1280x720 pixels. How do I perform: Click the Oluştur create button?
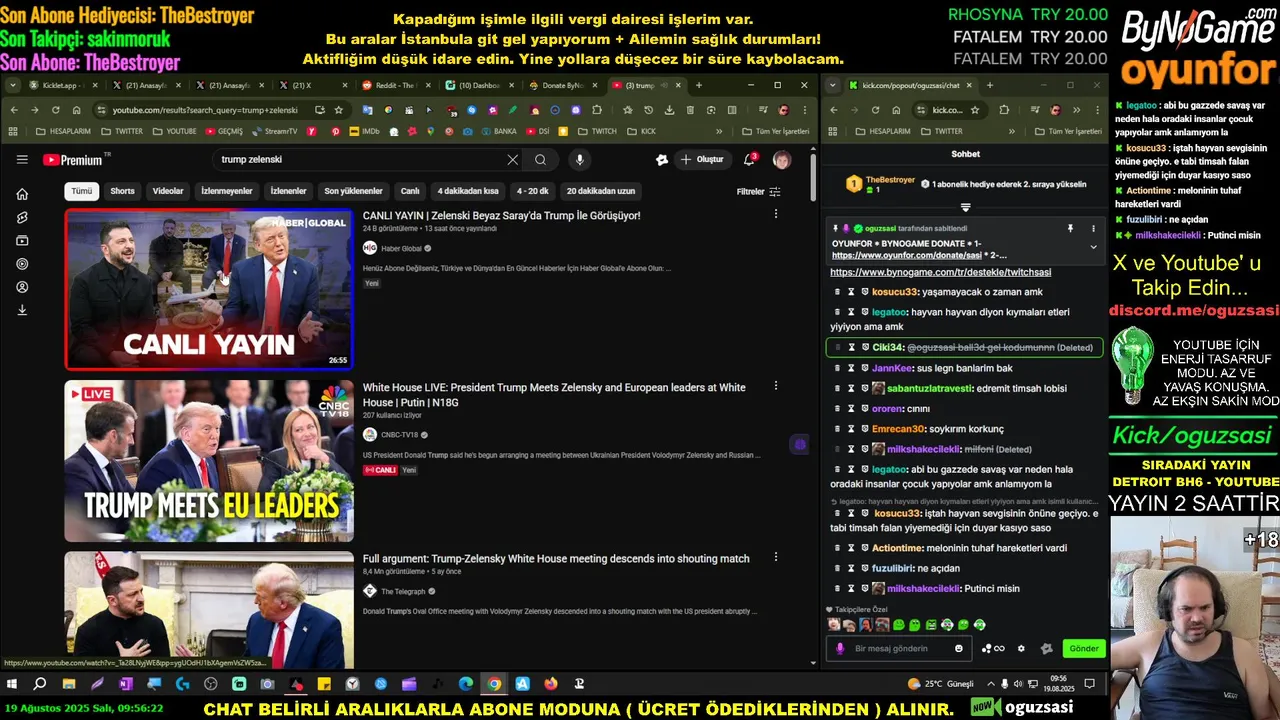(701, 160)
